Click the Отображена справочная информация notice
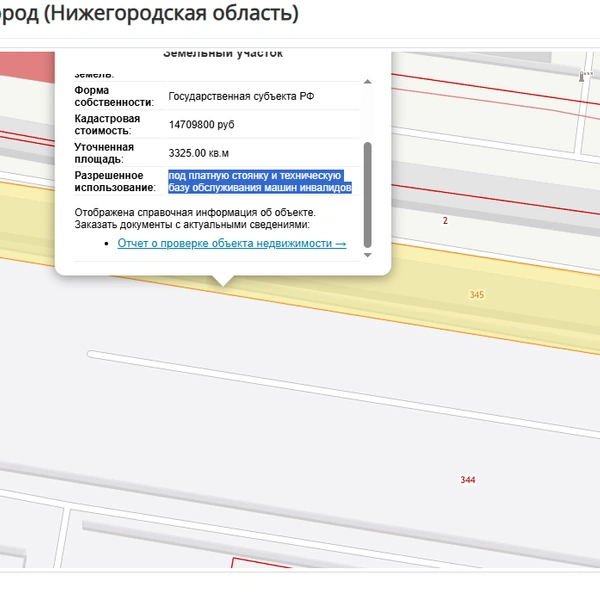 point(195,218)
